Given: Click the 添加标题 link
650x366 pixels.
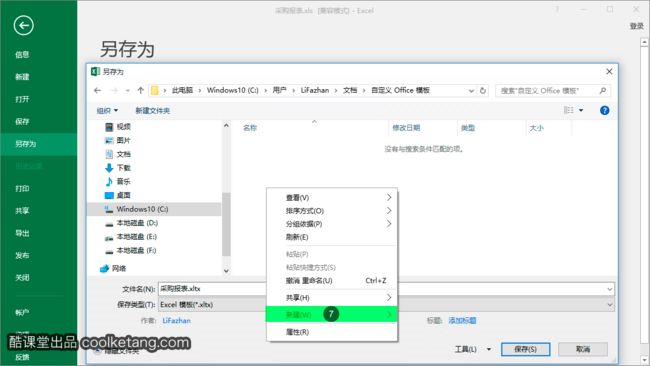Looking at the screenshot, I should (x=462, y=321).
